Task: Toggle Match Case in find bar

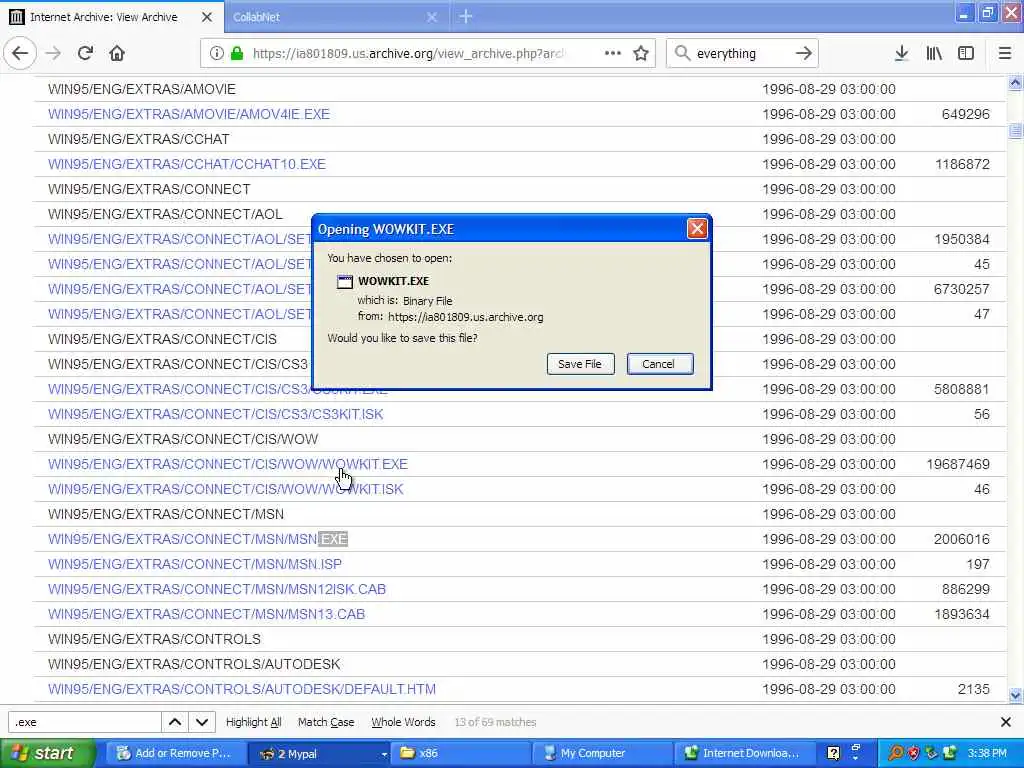Action: [x=326, y=722]
